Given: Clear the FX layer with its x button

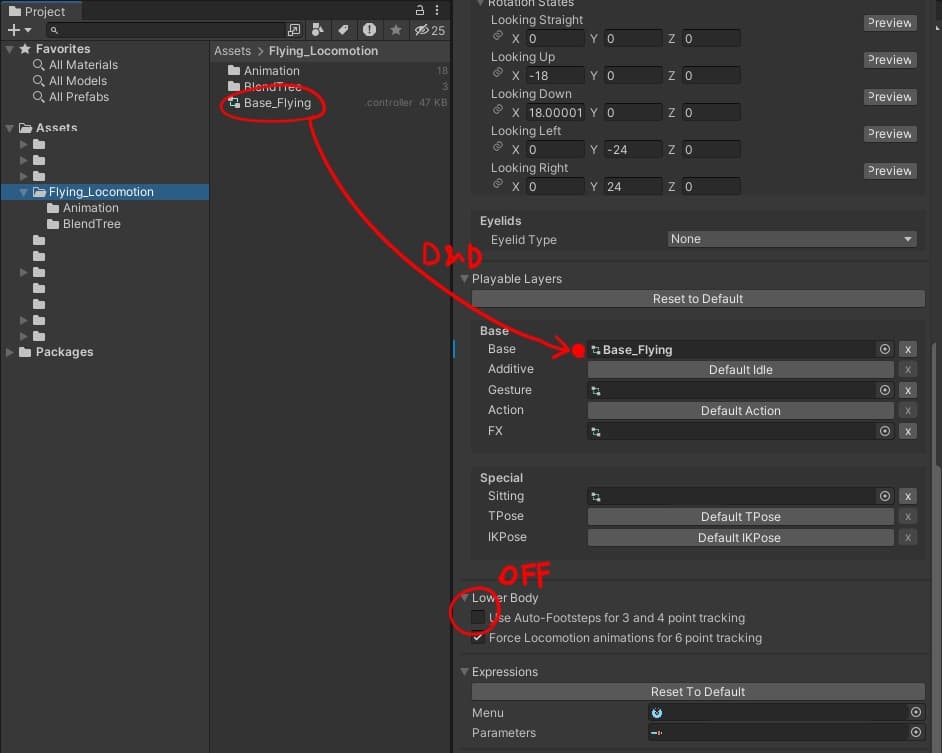Looking at the screenshot, I should click(x=907, y=431).
